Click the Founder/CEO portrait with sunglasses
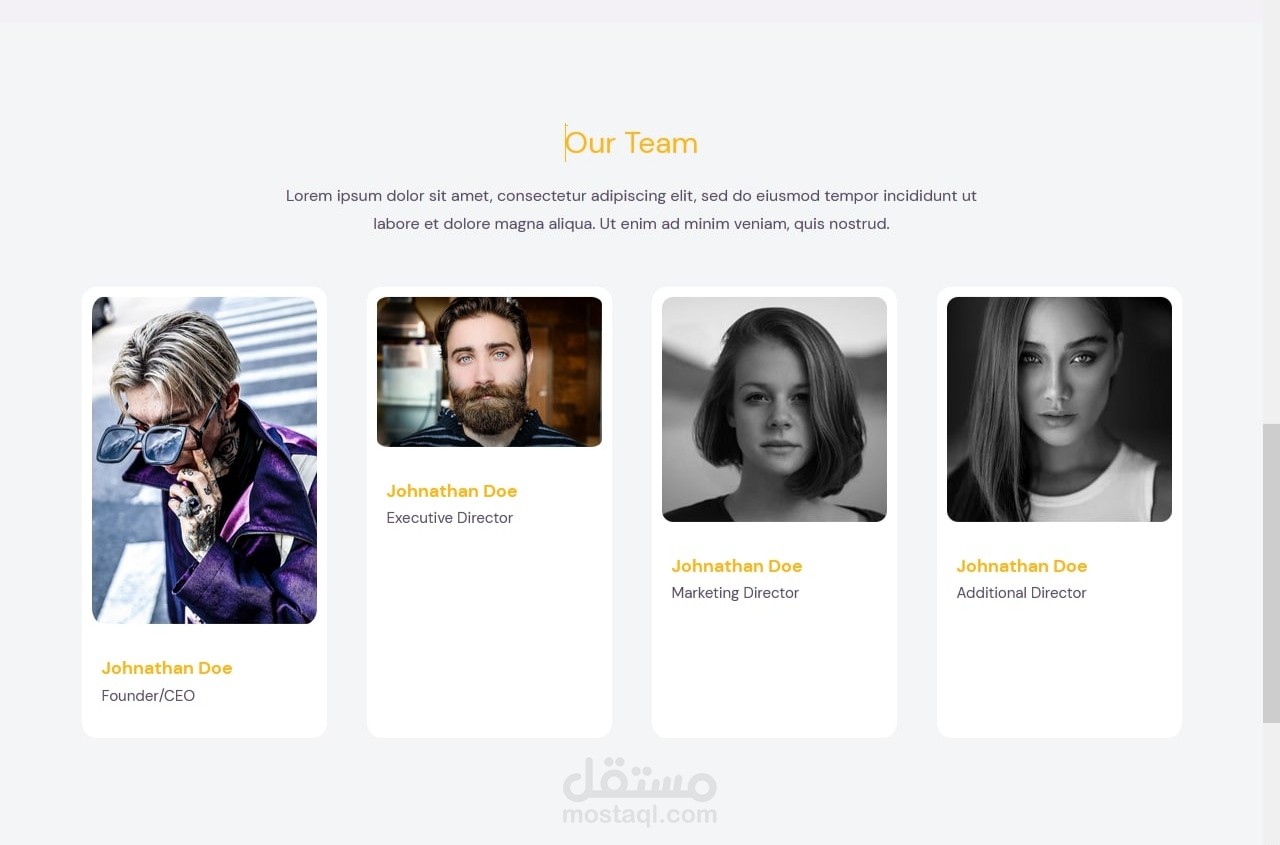 [x=204, y=460]
